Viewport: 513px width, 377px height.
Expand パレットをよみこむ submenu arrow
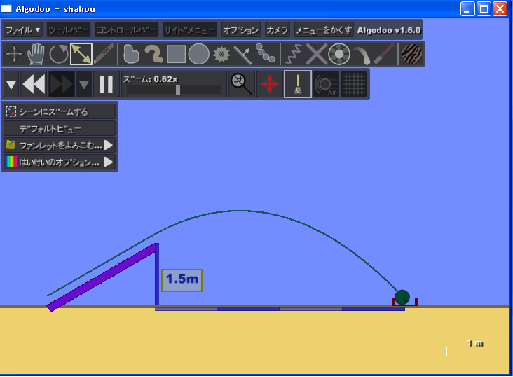[108, 145]
